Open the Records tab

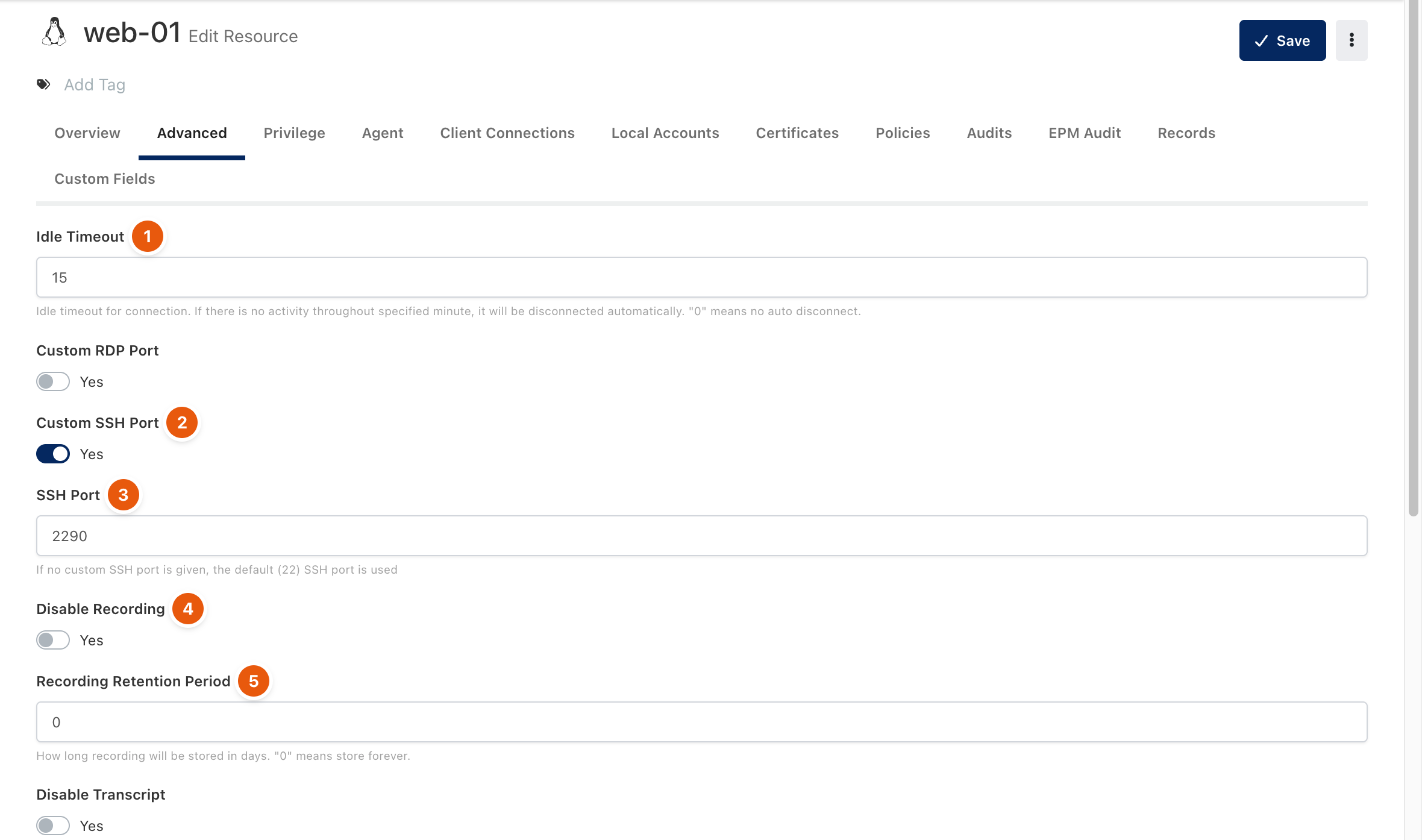tap(1186, 133)
